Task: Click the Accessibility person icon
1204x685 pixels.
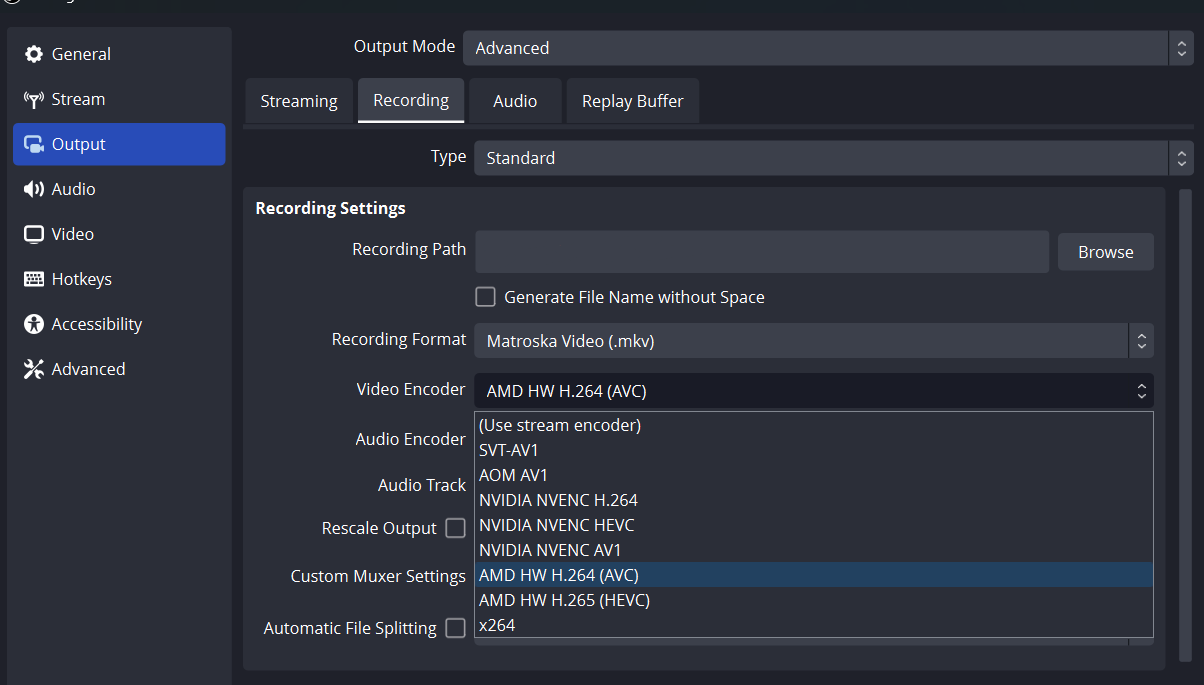Action: click(x=34, y=324)
